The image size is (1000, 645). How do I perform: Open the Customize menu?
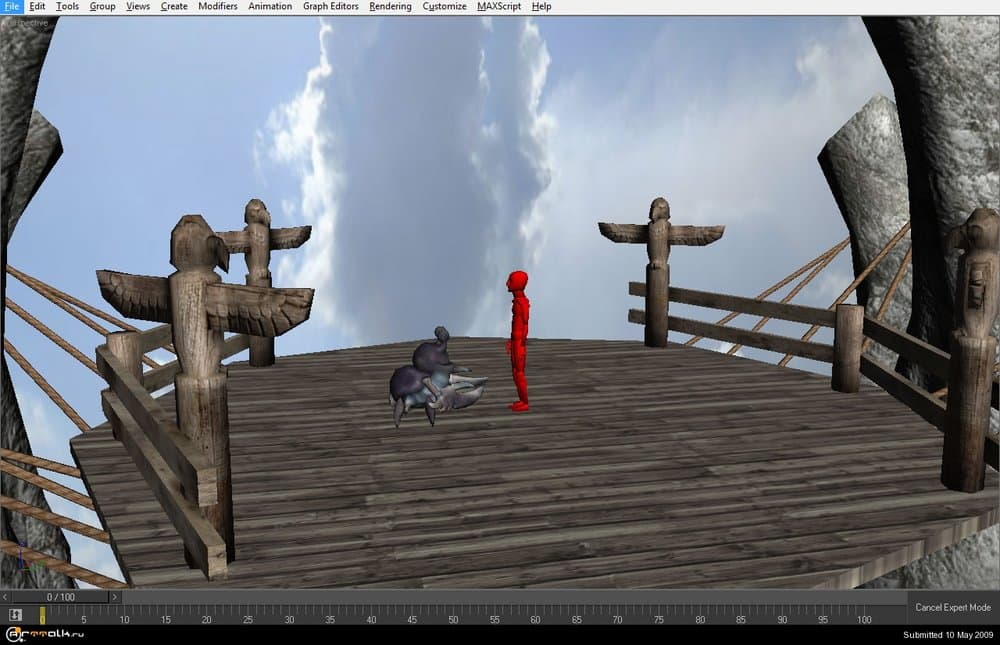pyautogui.click(x=444, y=6)
